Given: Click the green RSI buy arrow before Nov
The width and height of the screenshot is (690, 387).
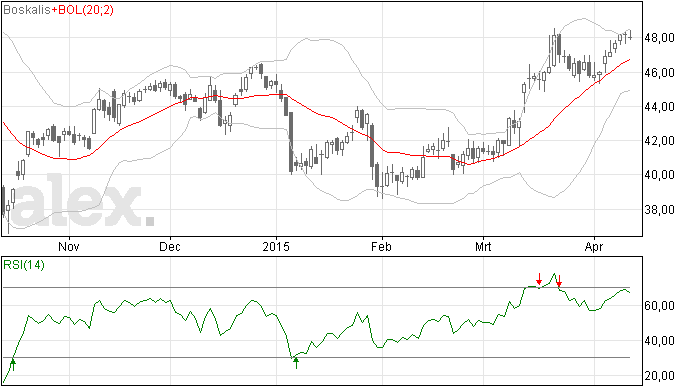Looking at the screenshot, I should pos(13,365).
